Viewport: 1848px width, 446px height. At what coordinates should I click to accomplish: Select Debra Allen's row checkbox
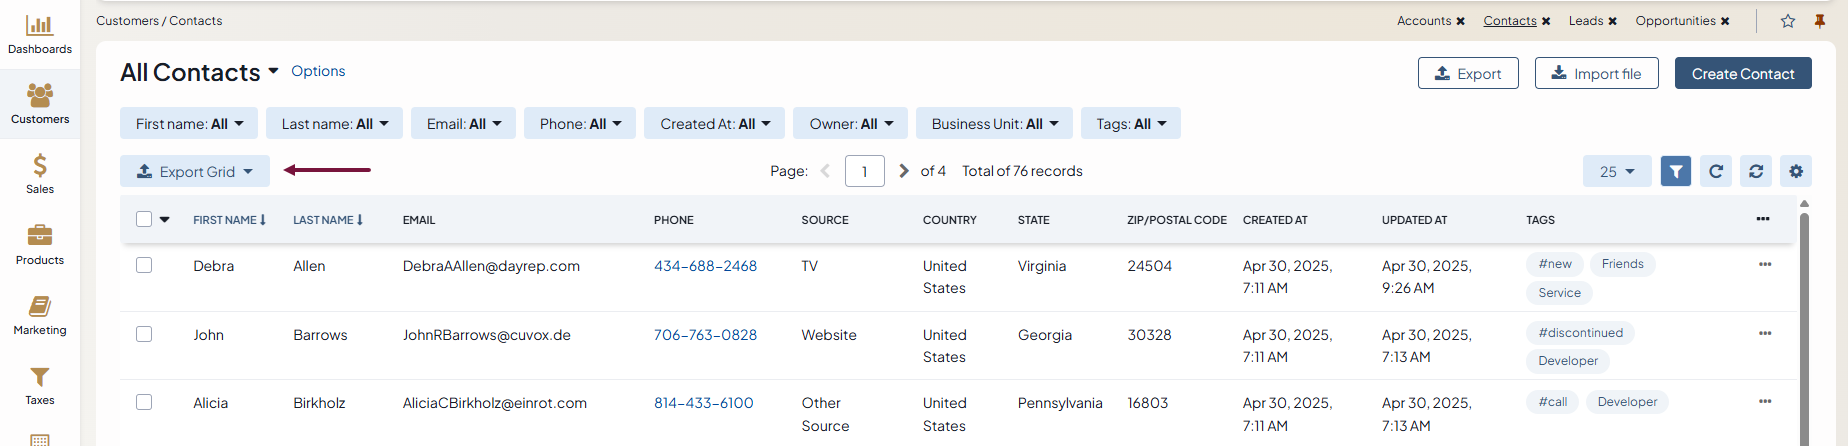click(144, 265)
